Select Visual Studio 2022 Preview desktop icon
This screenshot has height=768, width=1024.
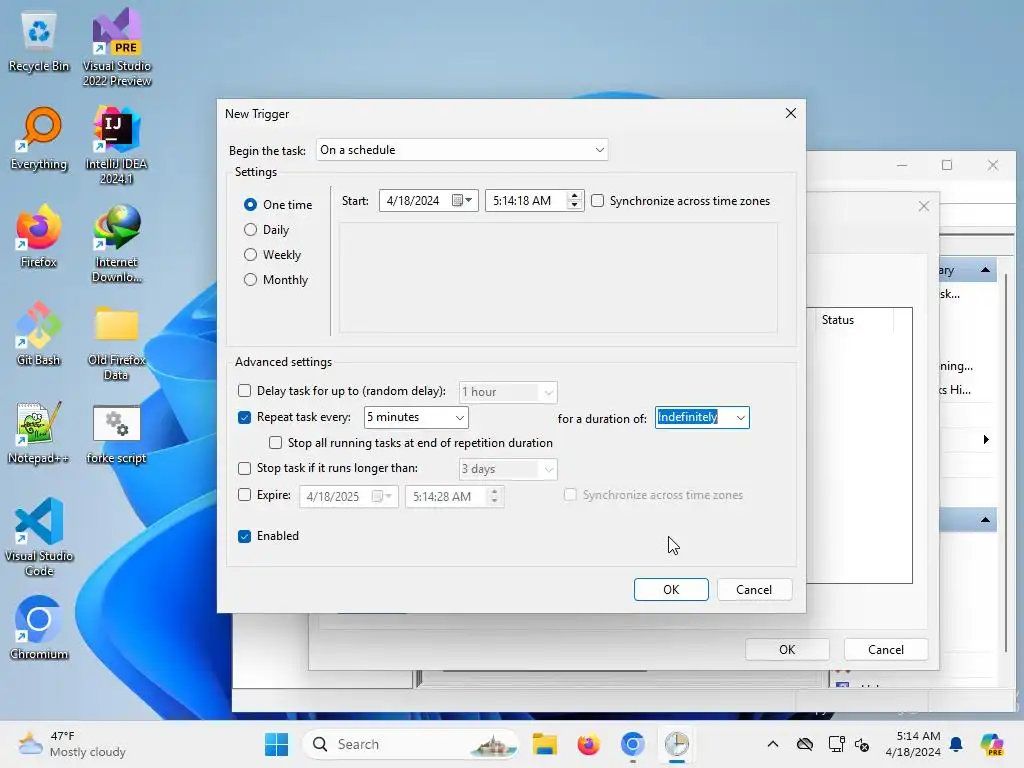point(117,47)
